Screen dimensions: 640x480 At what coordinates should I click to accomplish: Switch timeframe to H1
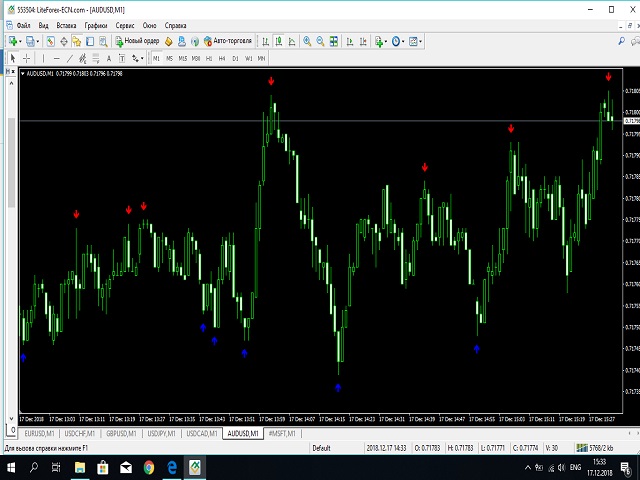click(x=209, y=59)
